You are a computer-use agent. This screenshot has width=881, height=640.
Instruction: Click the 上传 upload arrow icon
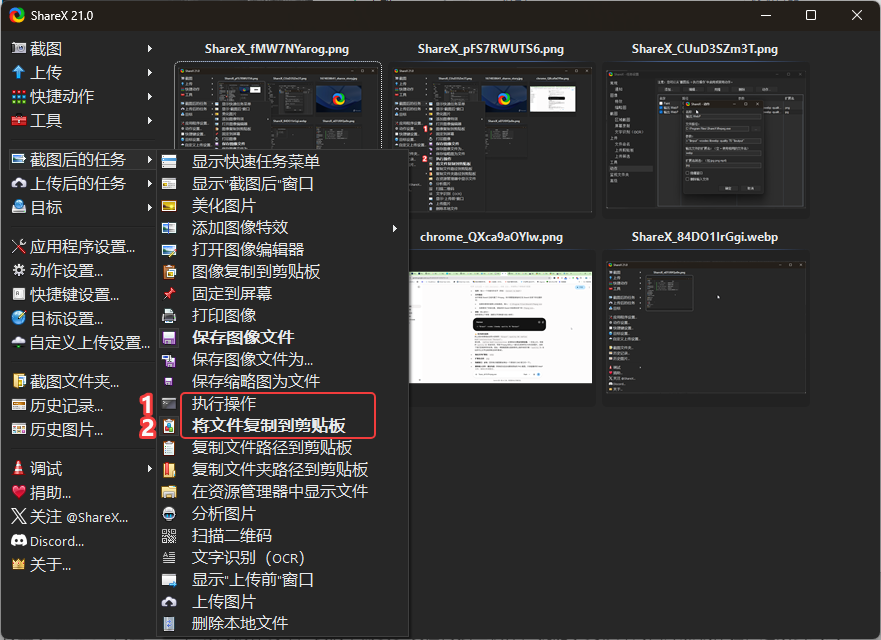(x=19, y=72)
